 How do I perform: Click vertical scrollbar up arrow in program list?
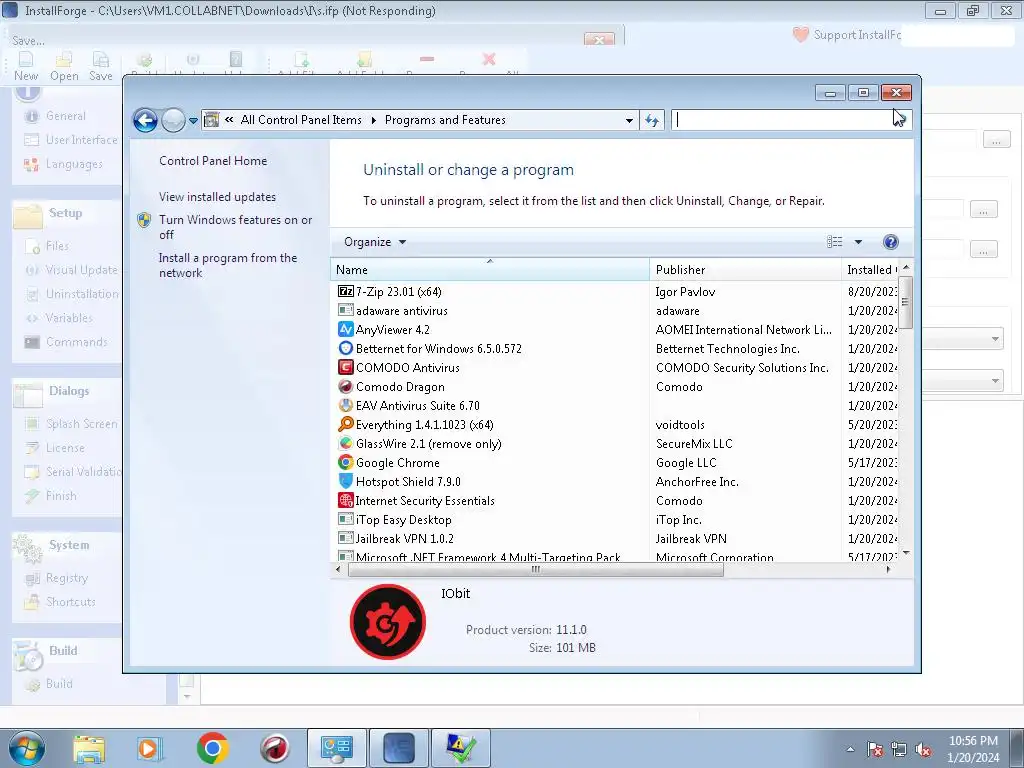click(905, 268)
